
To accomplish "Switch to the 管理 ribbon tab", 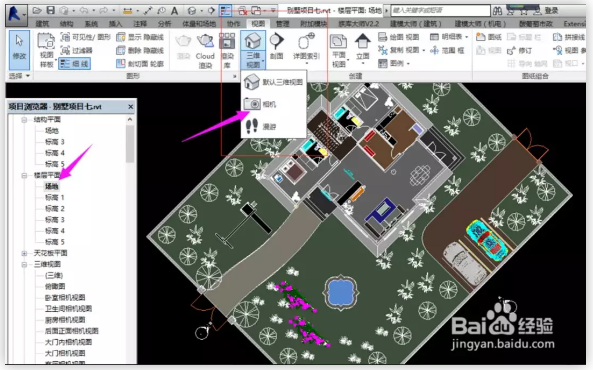I will pyautogui.click(x=283, y=24).
